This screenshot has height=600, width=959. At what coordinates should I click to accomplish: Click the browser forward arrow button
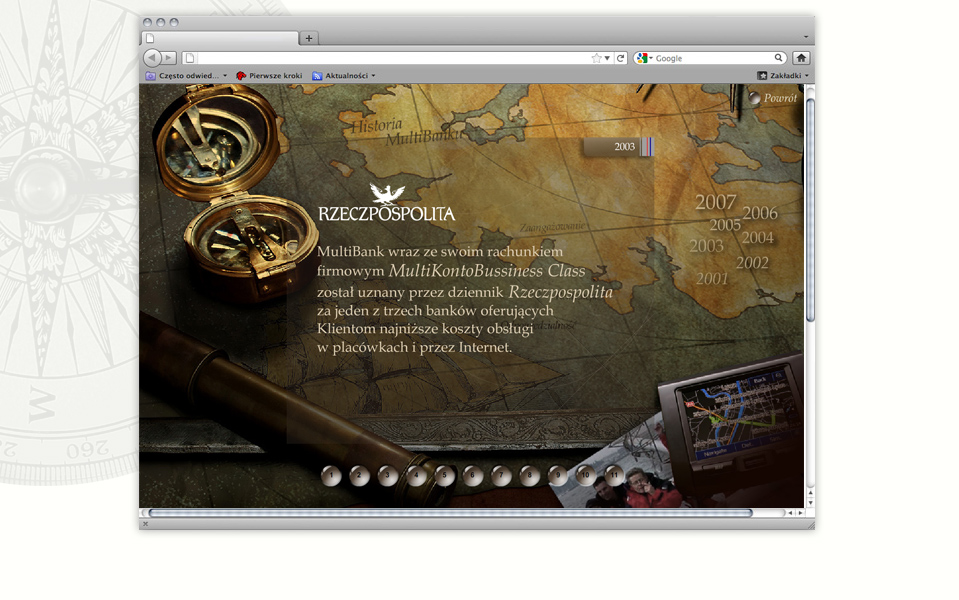(x=169, y=58)
